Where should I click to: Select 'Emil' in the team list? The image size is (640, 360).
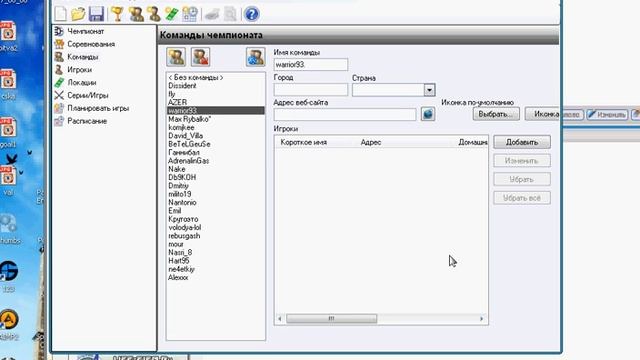coord(175,211)
